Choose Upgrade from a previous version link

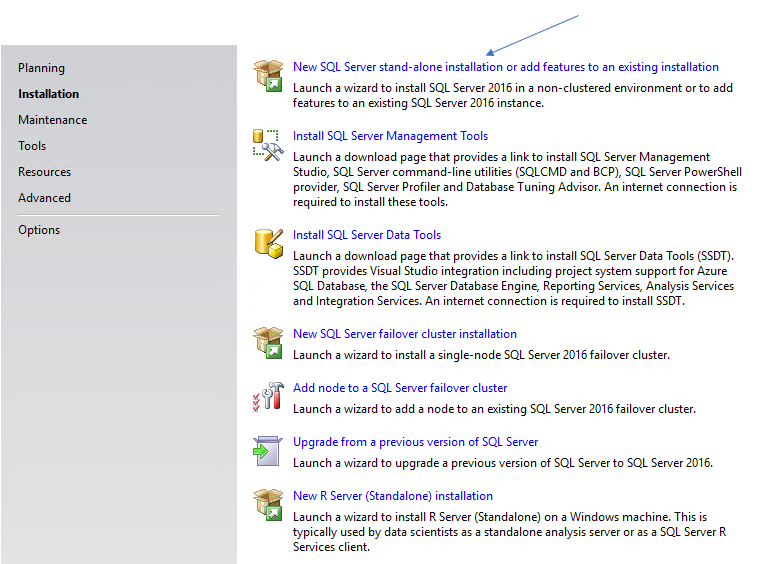pyautogui.click(x=415, y=442)
